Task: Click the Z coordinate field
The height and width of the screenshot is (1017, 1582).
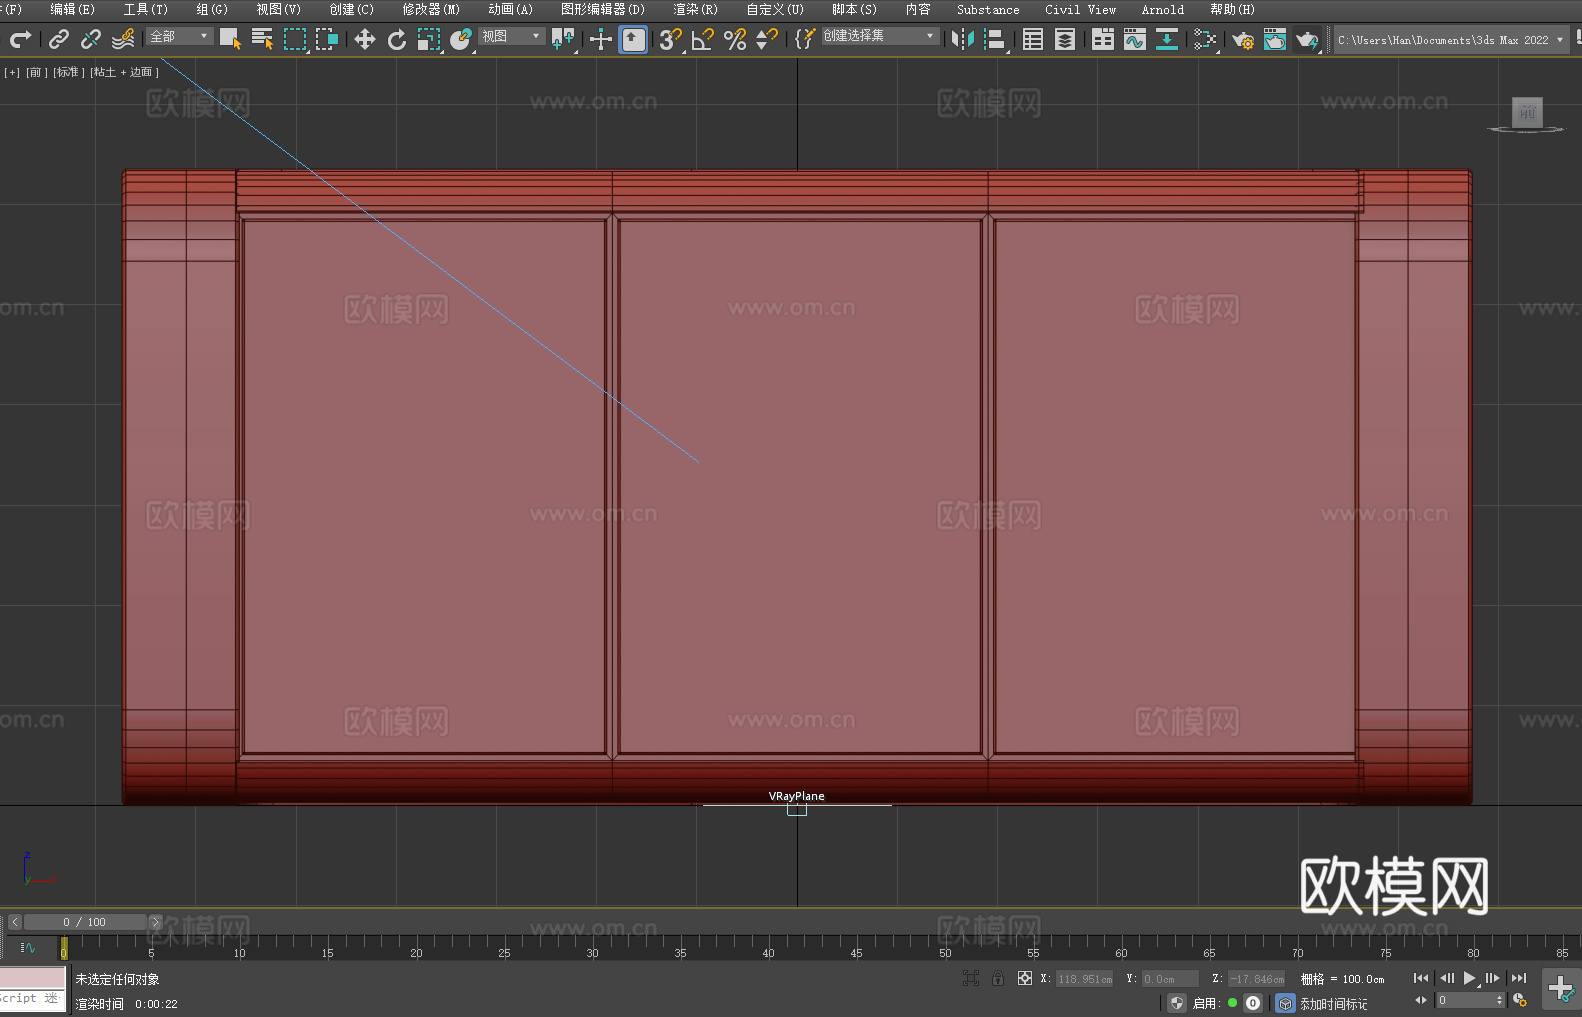Action: click(1256, 979)
